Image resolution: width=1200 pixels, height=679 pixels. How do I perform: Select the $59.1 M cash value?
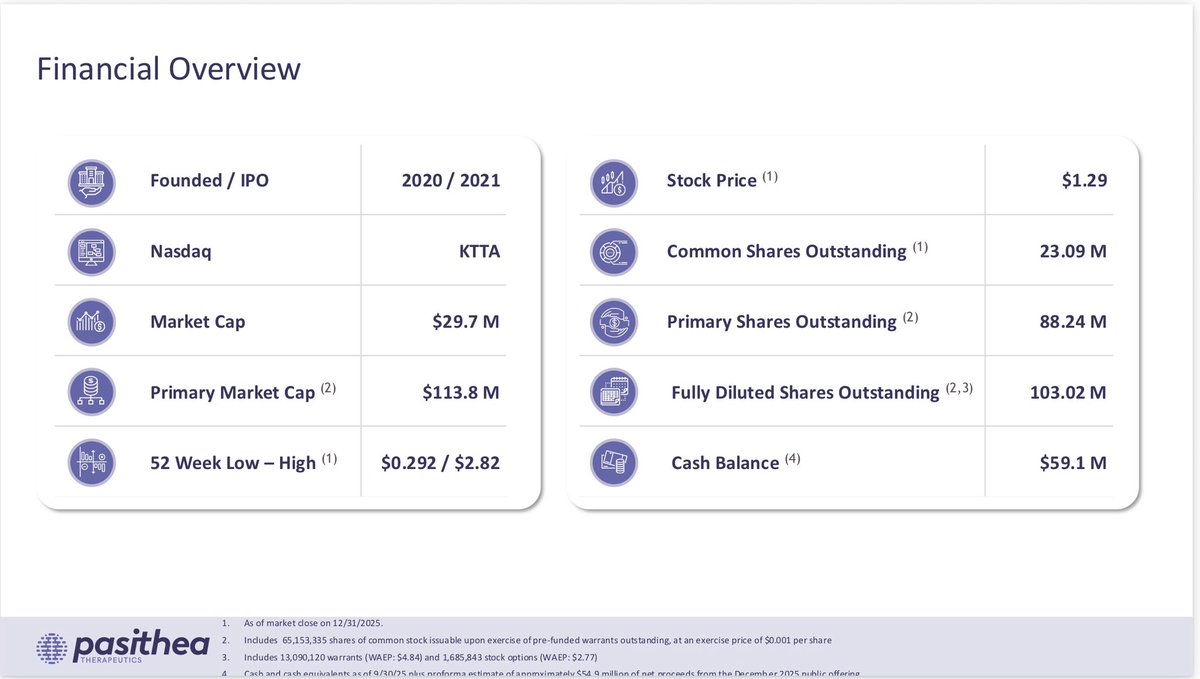click(x=1073, y=462)
